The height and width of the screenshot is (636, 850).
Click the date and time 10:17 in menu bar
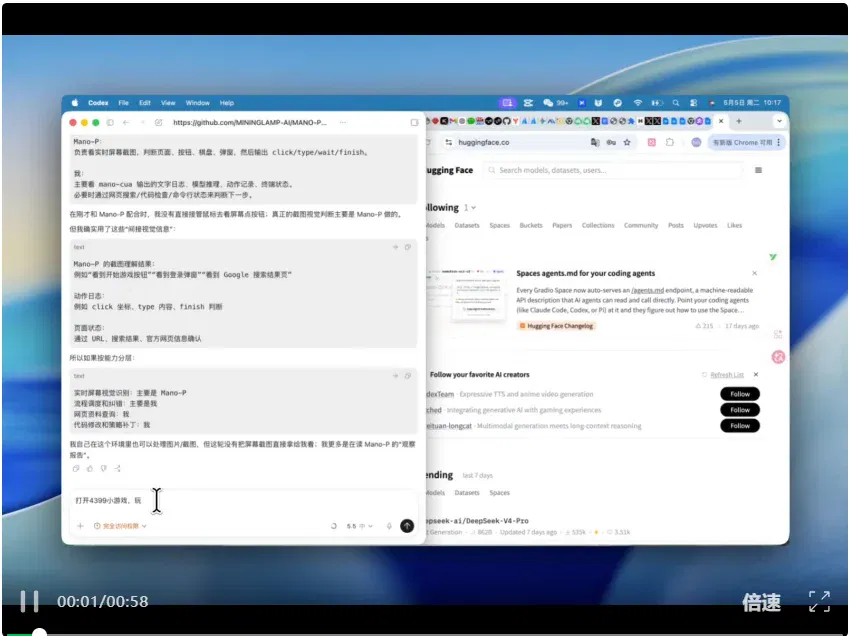coord(752,102)
